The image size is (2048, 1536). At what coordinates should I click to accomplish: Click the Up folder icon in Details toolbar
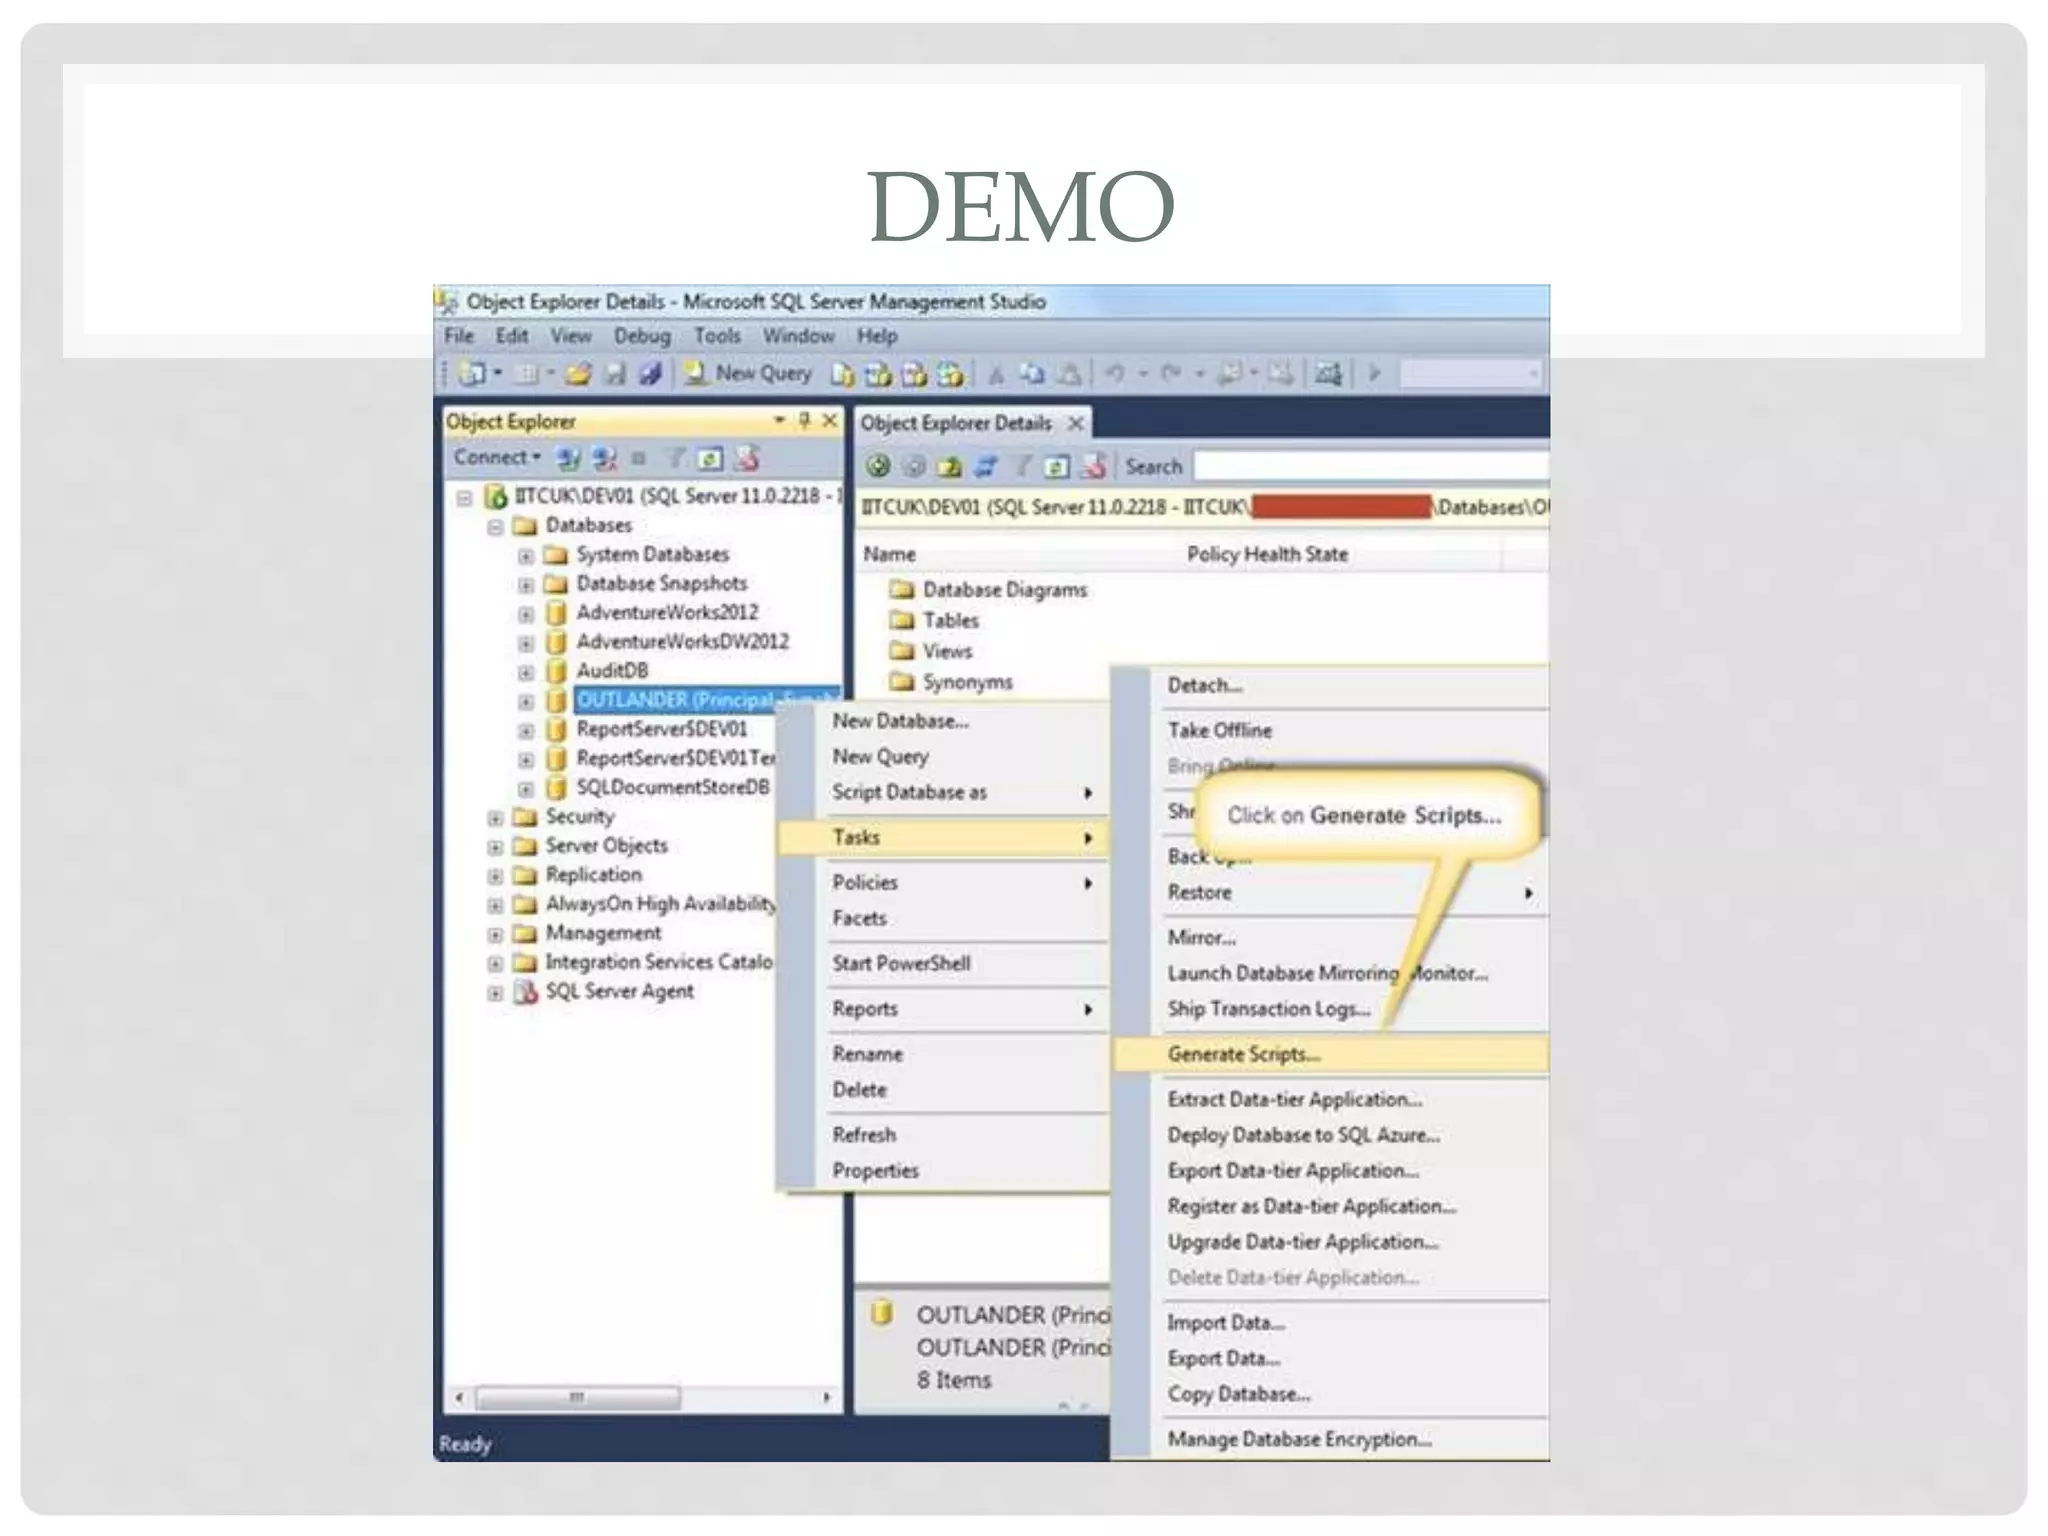(x=950, y=466)
